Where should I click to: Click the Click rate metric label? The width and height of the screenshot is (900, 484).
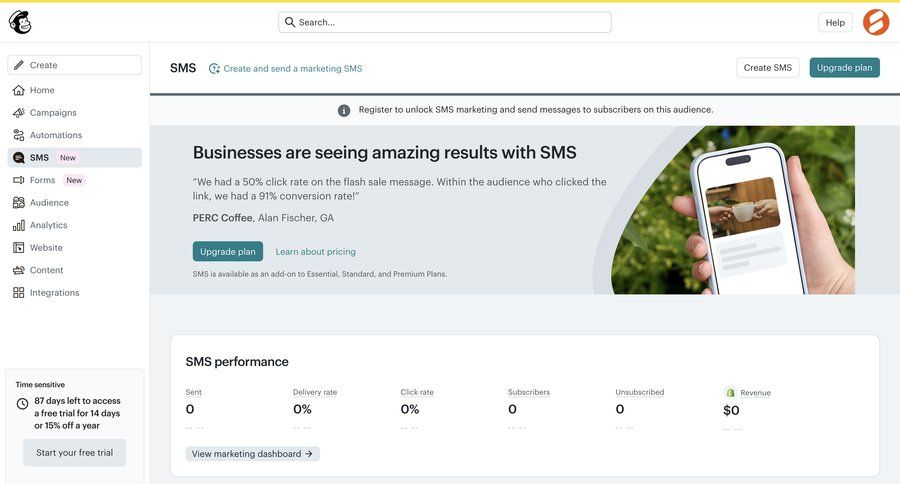click(417, 392)
